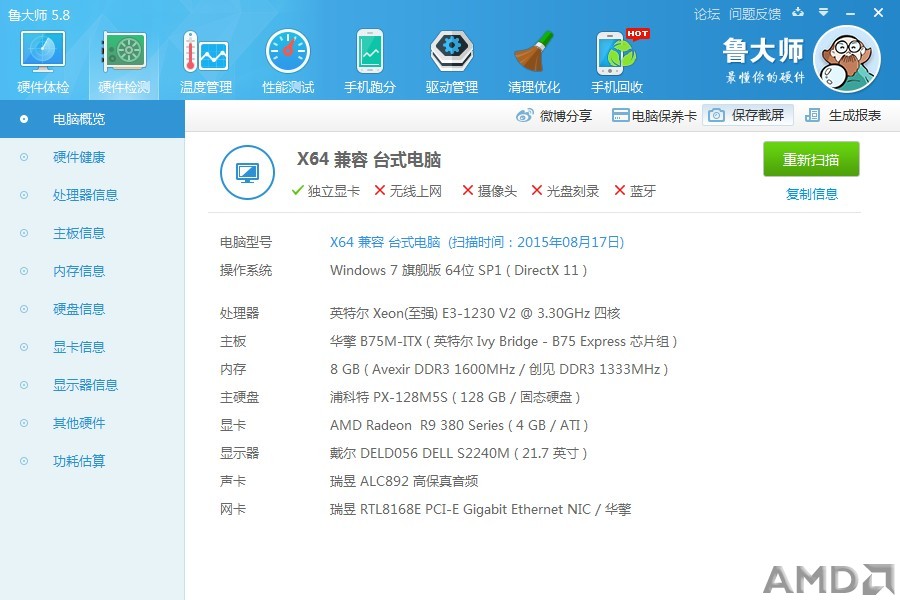Viewport: 900px width, 600px height.
Task: Click the 独立显卡 check status
Action: click(x=325, y=191)
